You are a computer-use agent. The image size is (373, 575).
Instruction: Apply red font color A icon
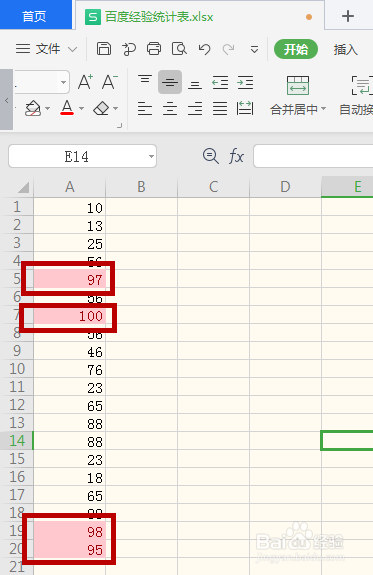[67, 108]
